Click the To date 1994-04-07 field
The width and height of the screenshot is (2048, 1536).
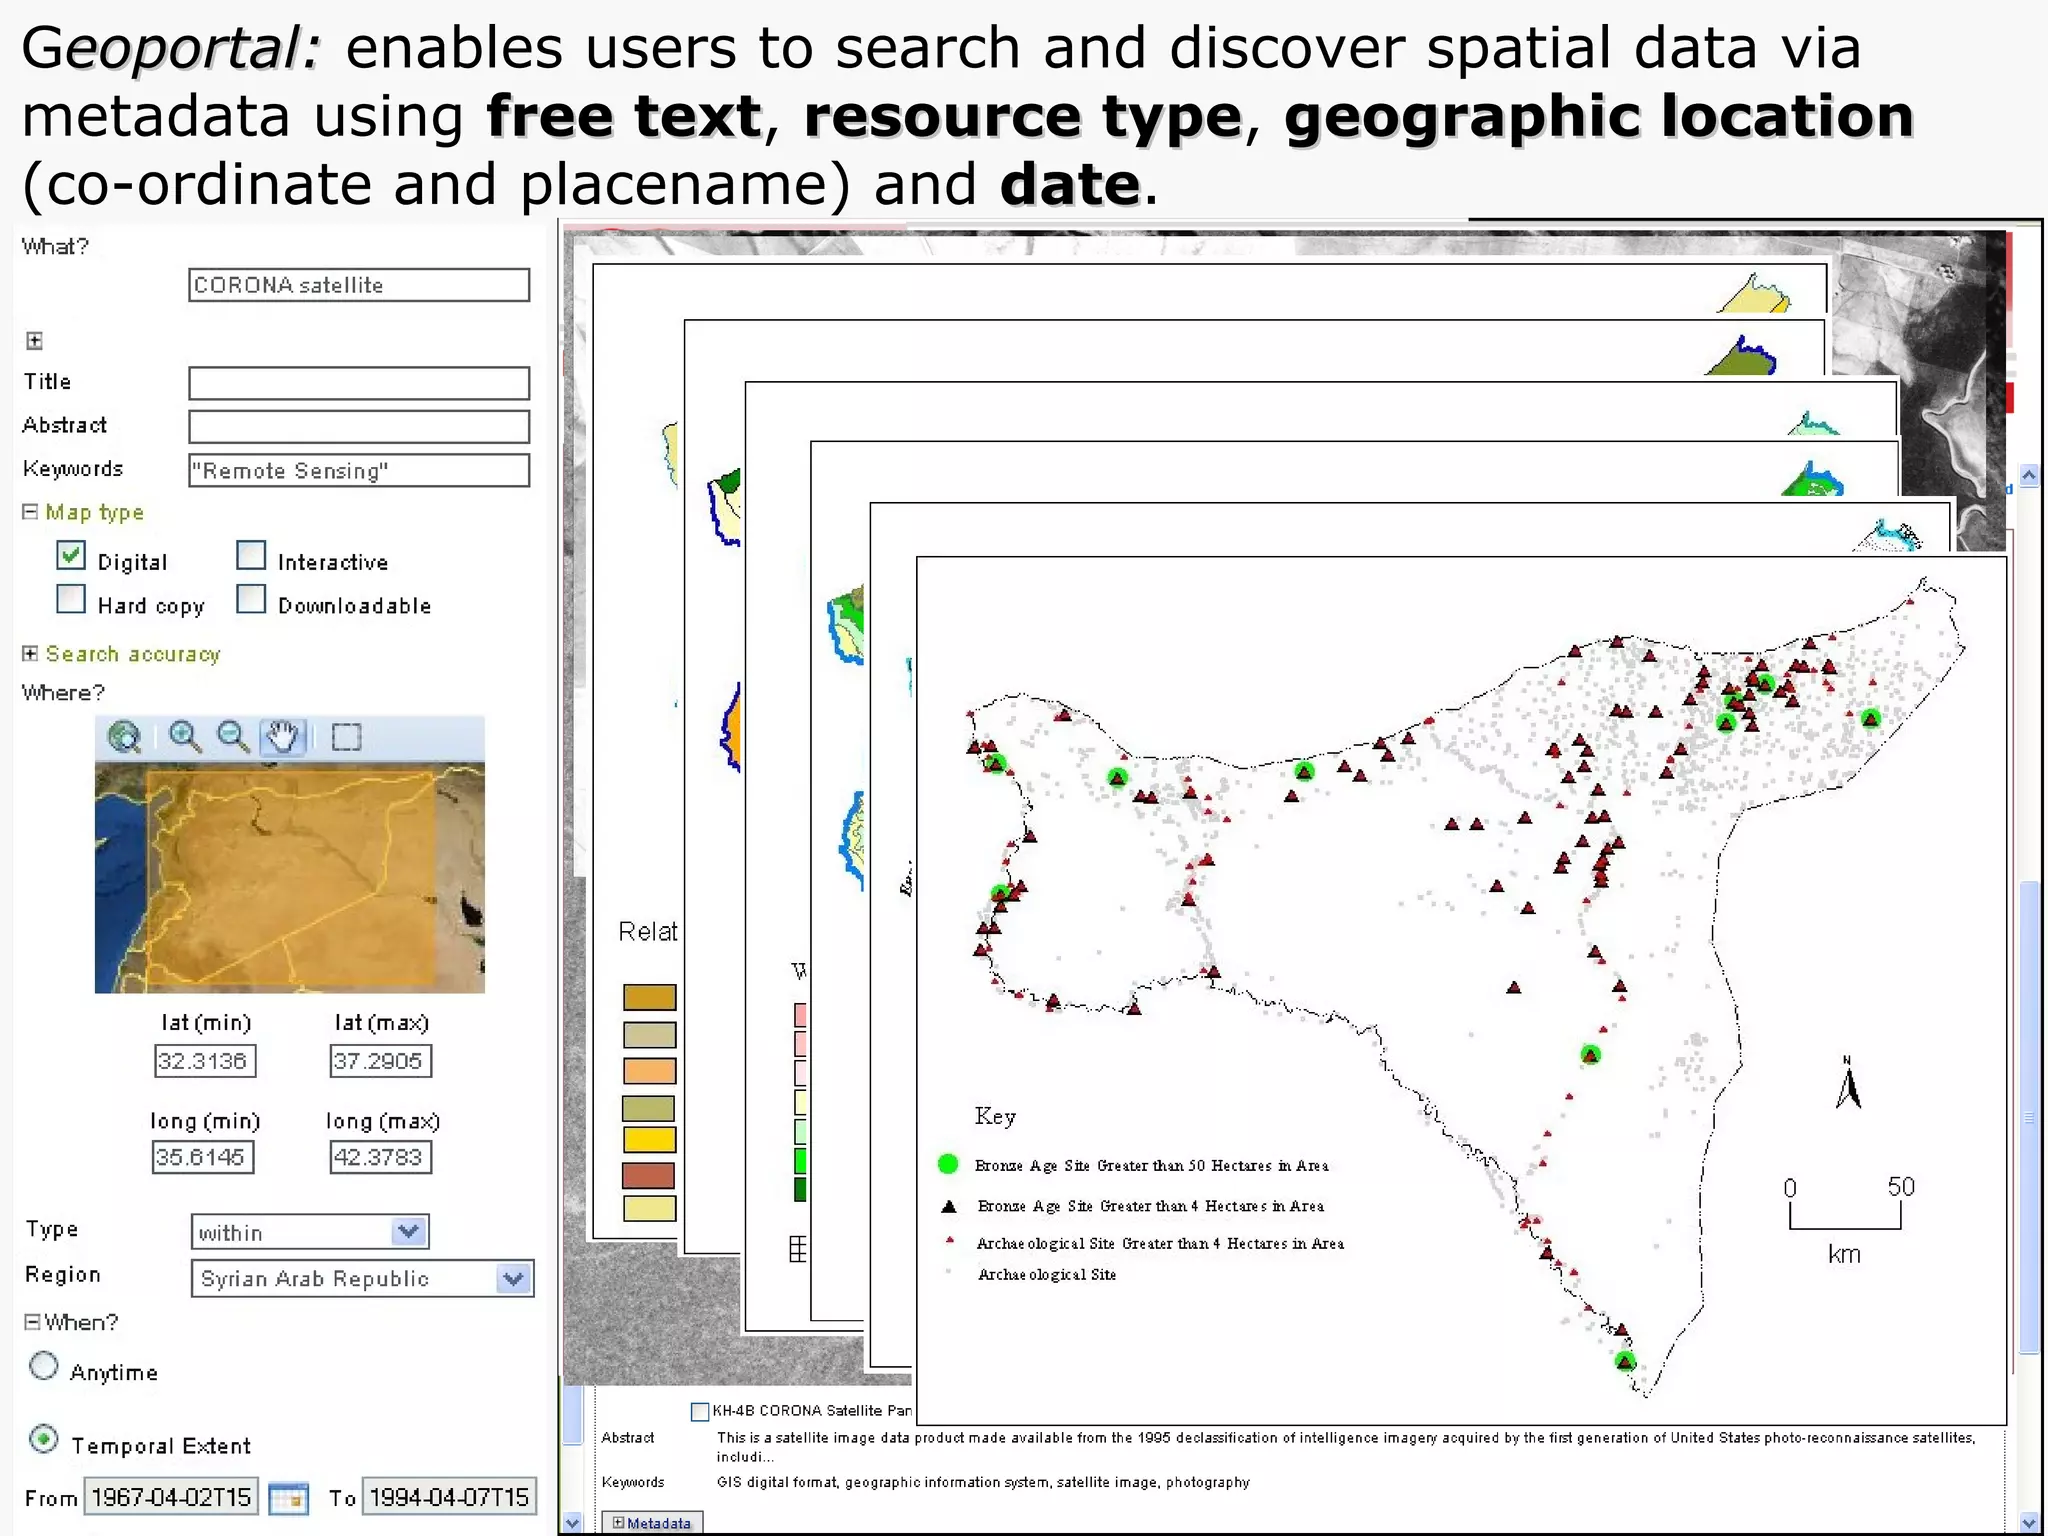[450, 1497]
